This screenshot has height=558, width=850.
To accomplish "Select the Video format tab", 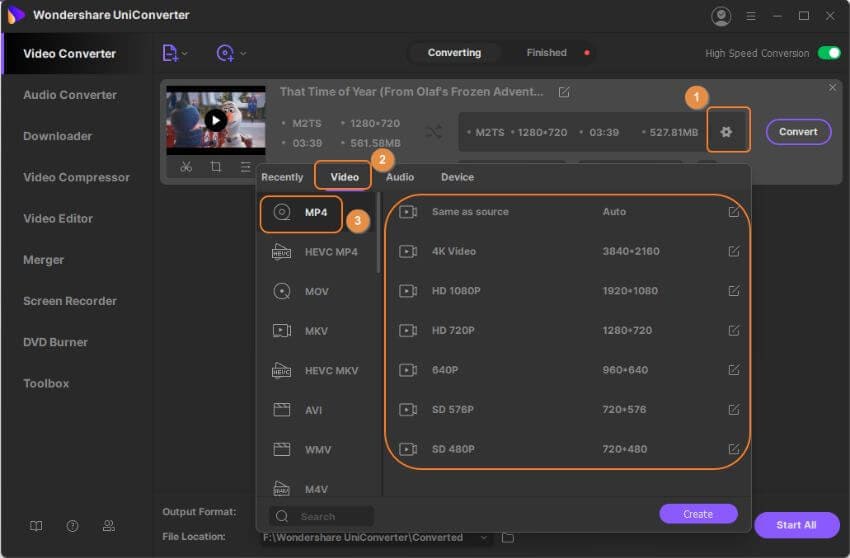I will point(345,177).
